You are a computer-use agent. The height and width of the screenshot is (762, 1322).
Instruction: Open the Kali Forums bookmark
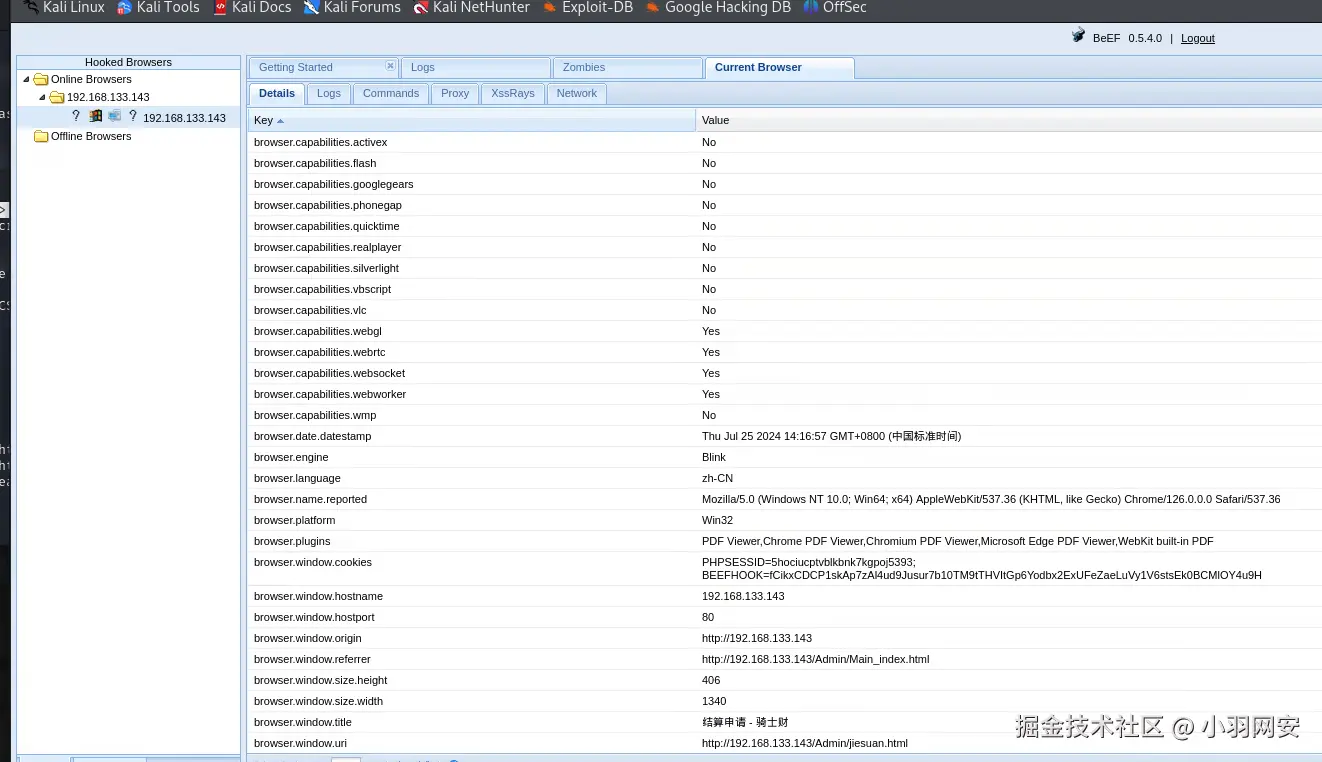(352, 7)
